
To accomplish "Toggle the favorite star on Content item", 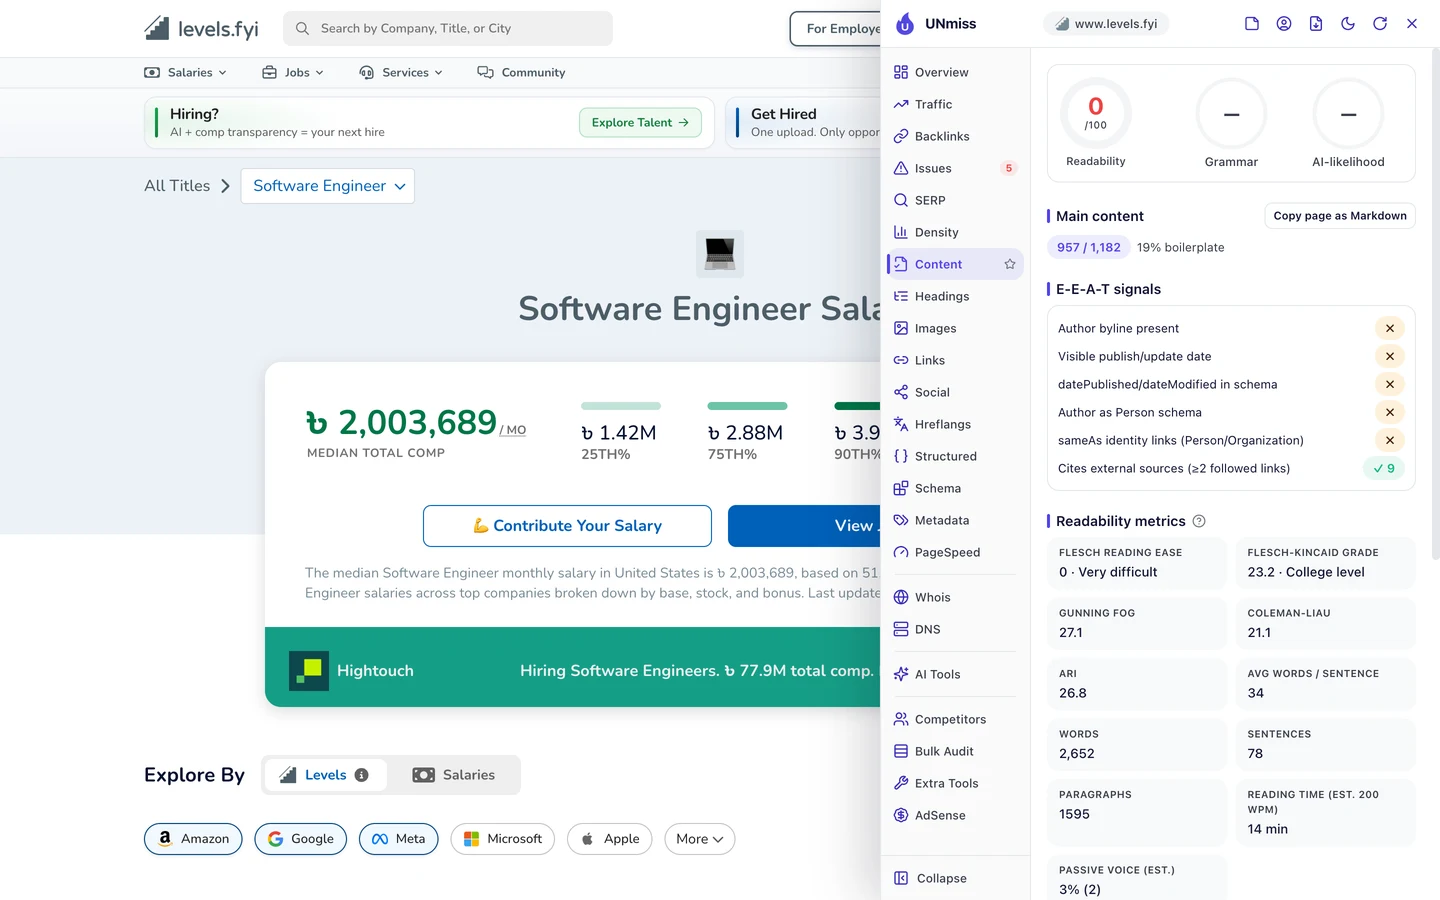I will coord(1010,264).
